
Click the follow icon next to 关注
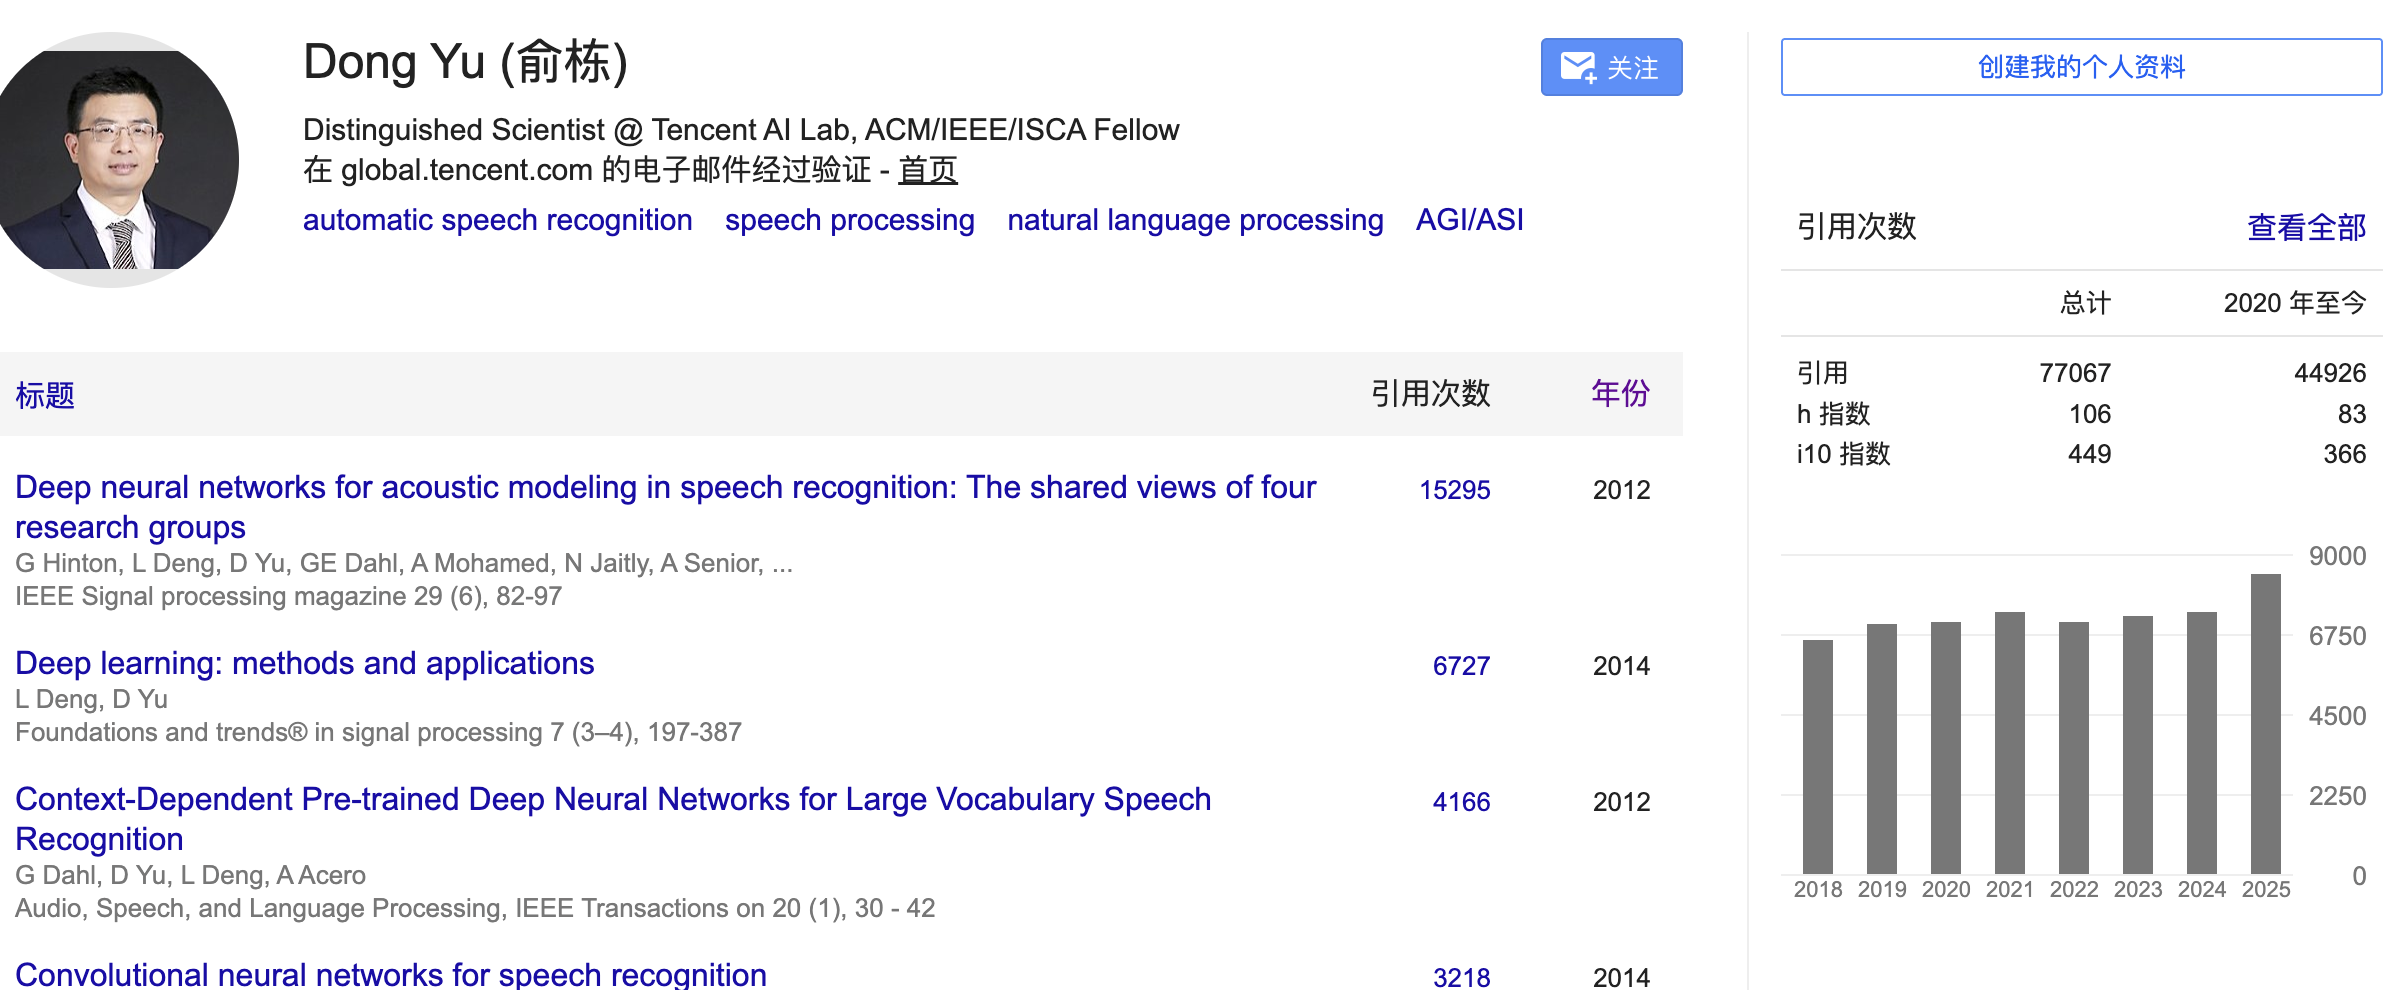[x=1577, y=66]
